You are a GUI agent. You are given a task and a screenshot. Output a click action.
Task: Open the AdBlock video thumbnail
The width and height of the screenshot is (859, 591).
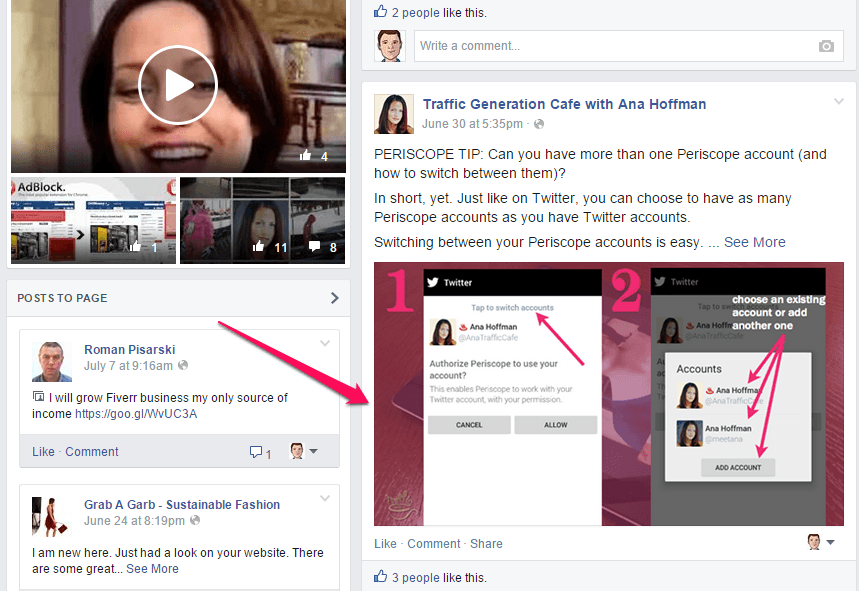93,220
